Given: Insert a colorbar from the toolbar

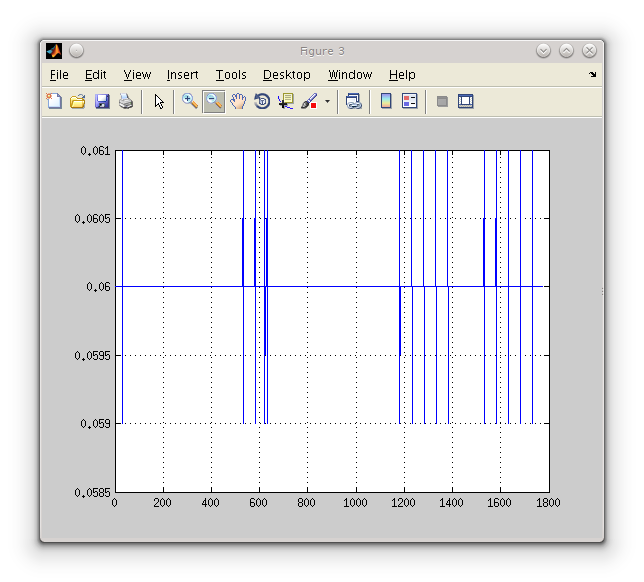Looking at the screenshot, I should tap(386, 101).
